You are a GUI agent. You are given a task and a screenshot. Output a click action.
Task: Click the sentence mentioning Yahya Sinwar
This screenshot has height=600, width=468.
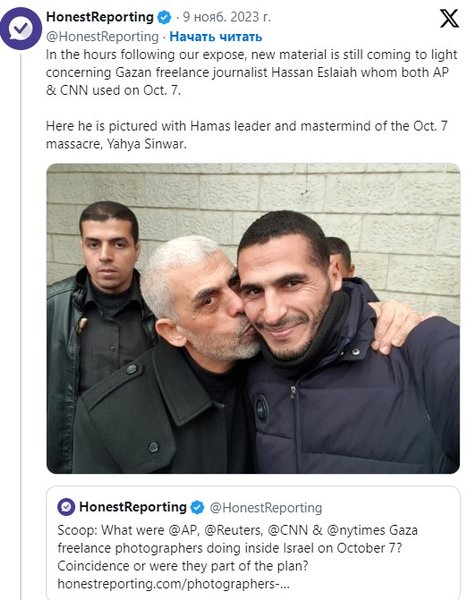pos(246,135)
